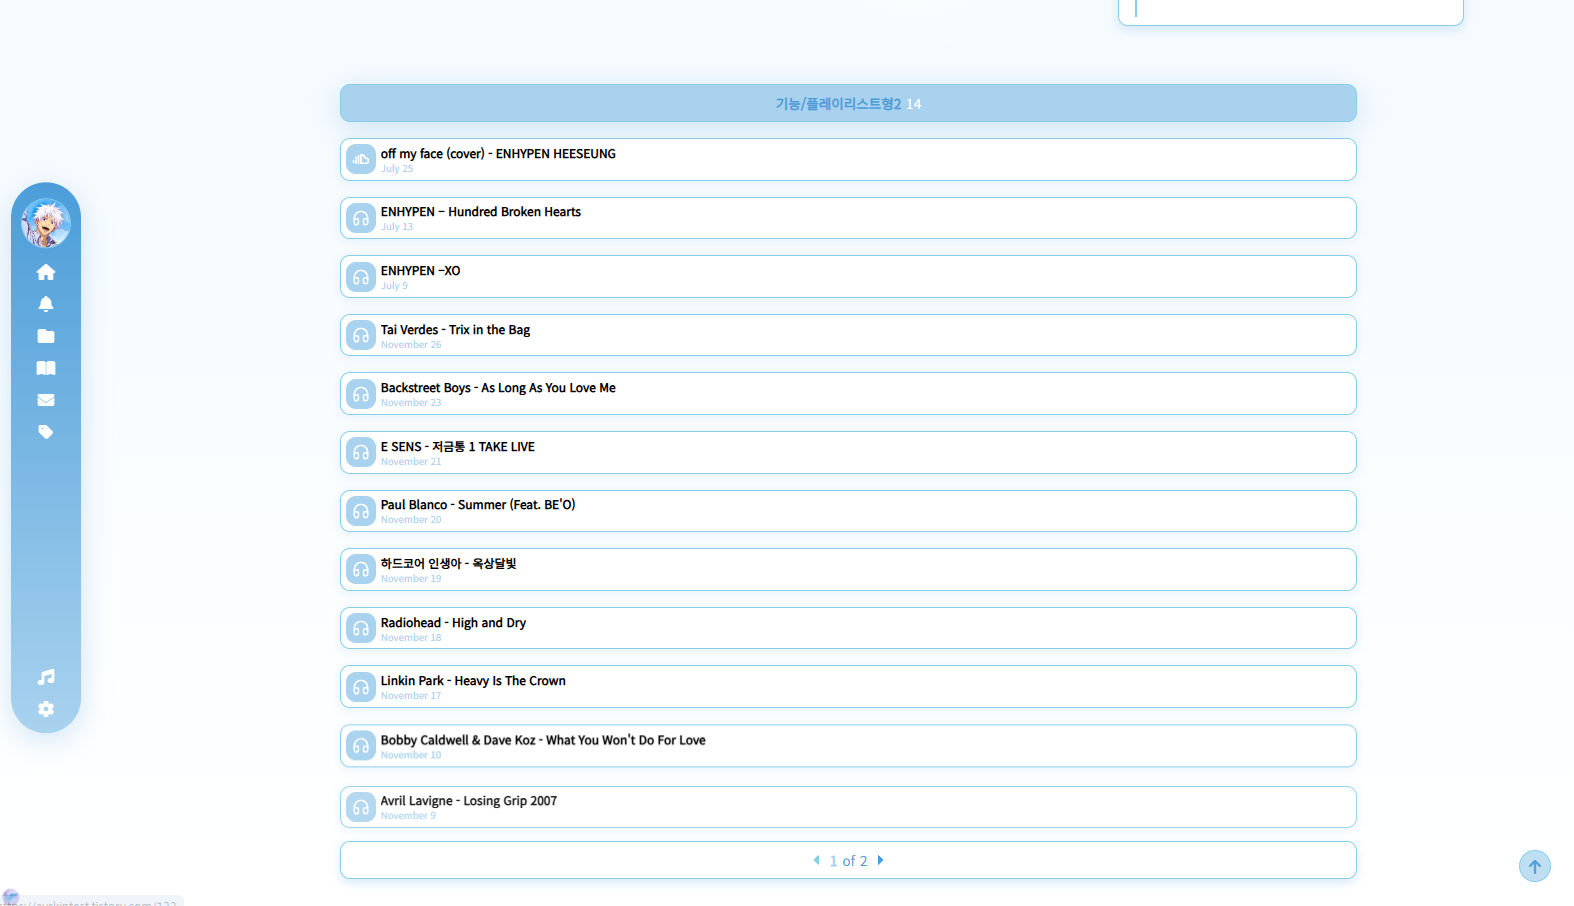1574x906 pixels.
Task: Click the post count 14 in the header
Action: click(x=914, y=104)
